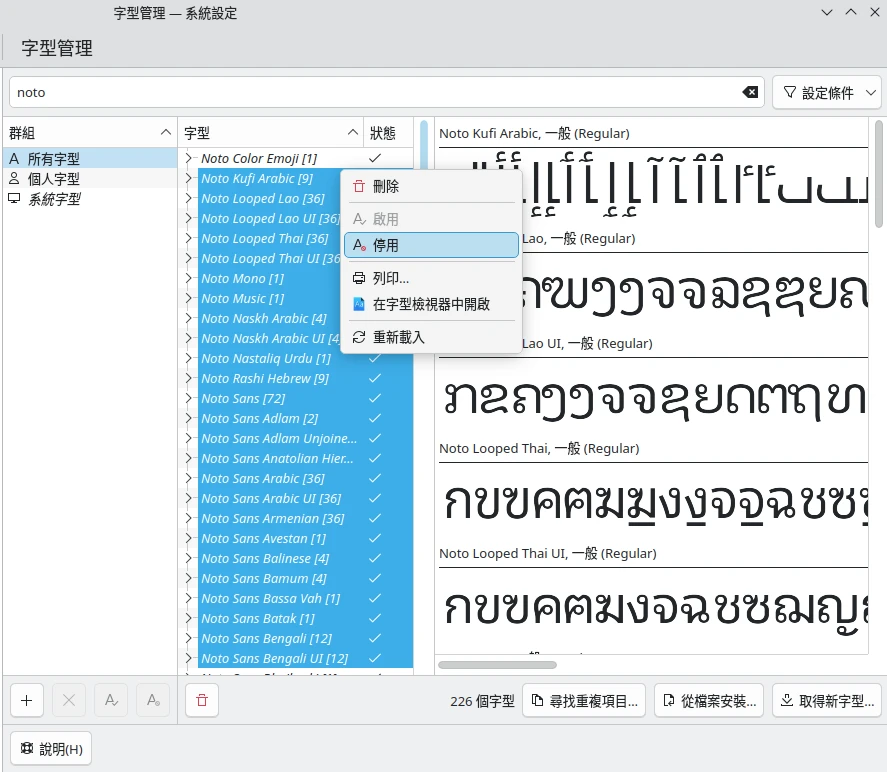
Task: Click the 取得新字型 button
Action: (828, 701)
